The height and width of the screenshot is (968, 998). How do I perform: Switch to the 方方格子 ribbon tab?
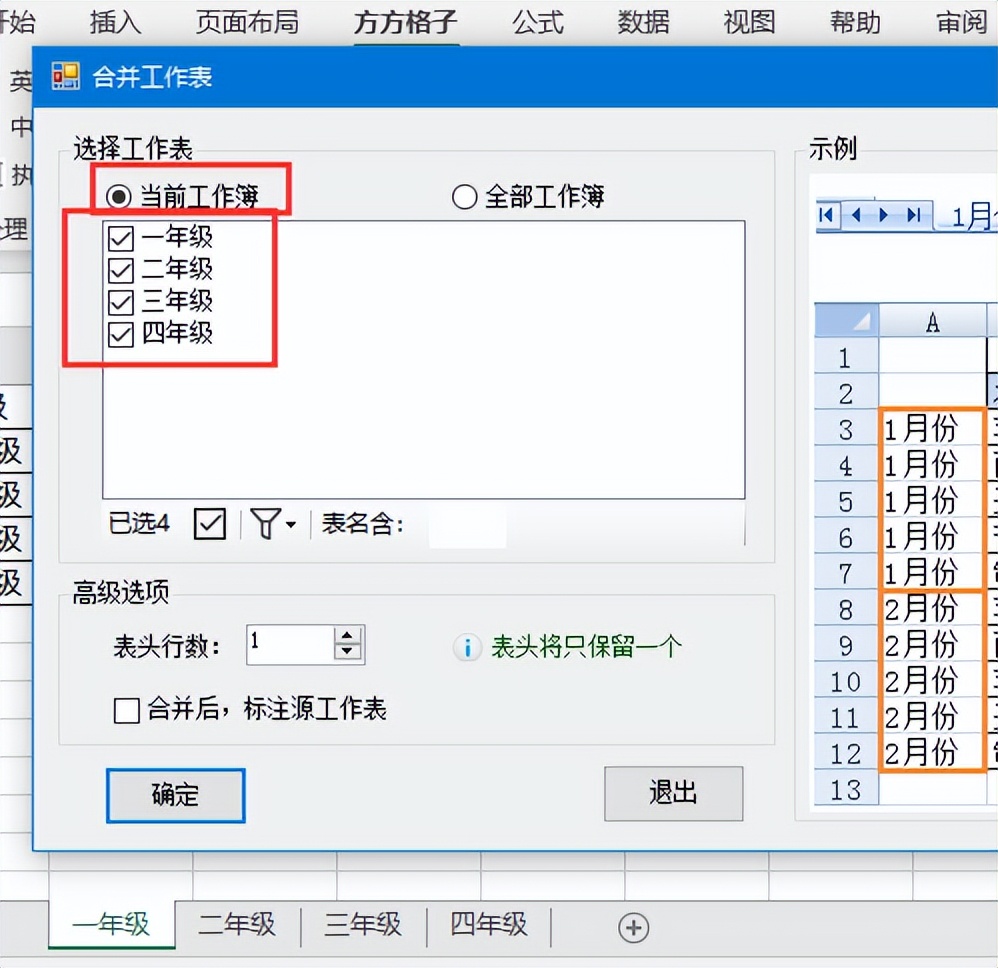[x=404, y=22]
